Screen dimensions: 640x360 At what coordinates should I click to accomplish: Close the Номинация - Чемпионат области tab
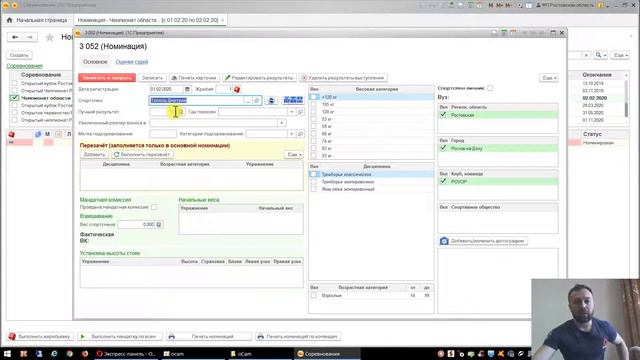[222, 20]
